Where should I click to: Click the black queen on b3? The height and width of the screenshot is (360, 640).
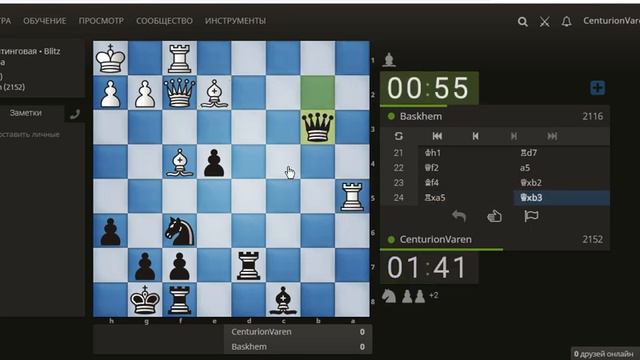317,127
